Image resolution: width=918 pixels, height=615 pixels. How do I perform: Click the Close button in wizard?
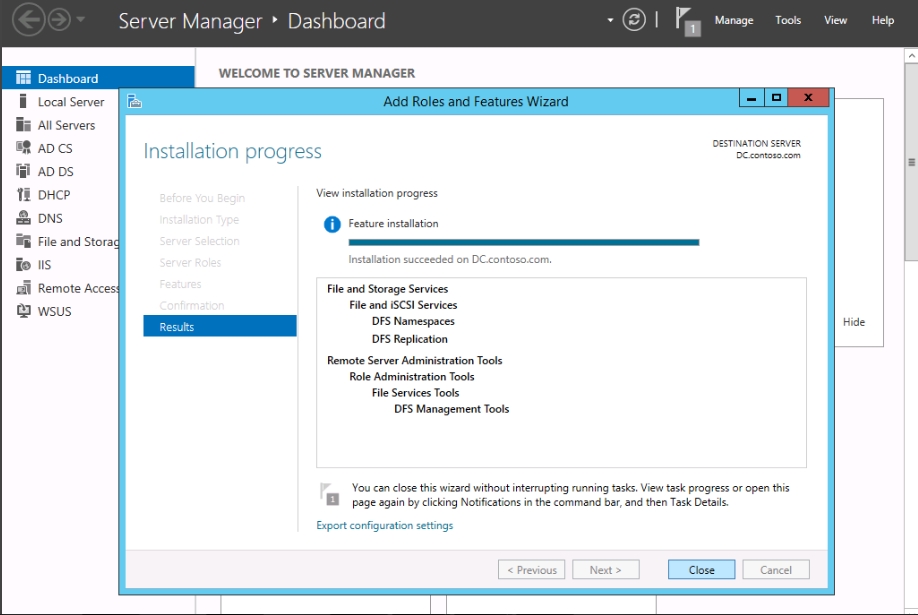pyautogui.click(x=701, y=570)
